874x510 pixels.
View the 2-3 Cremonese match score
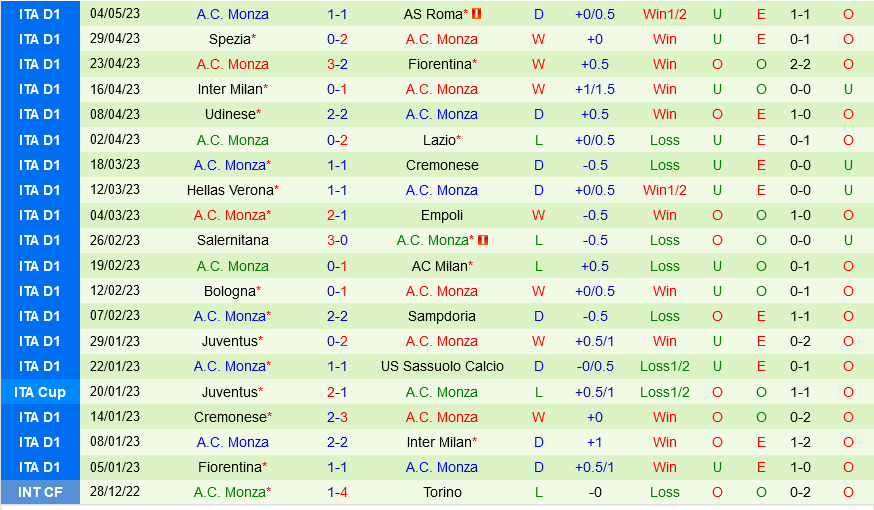tap(337, 417)
